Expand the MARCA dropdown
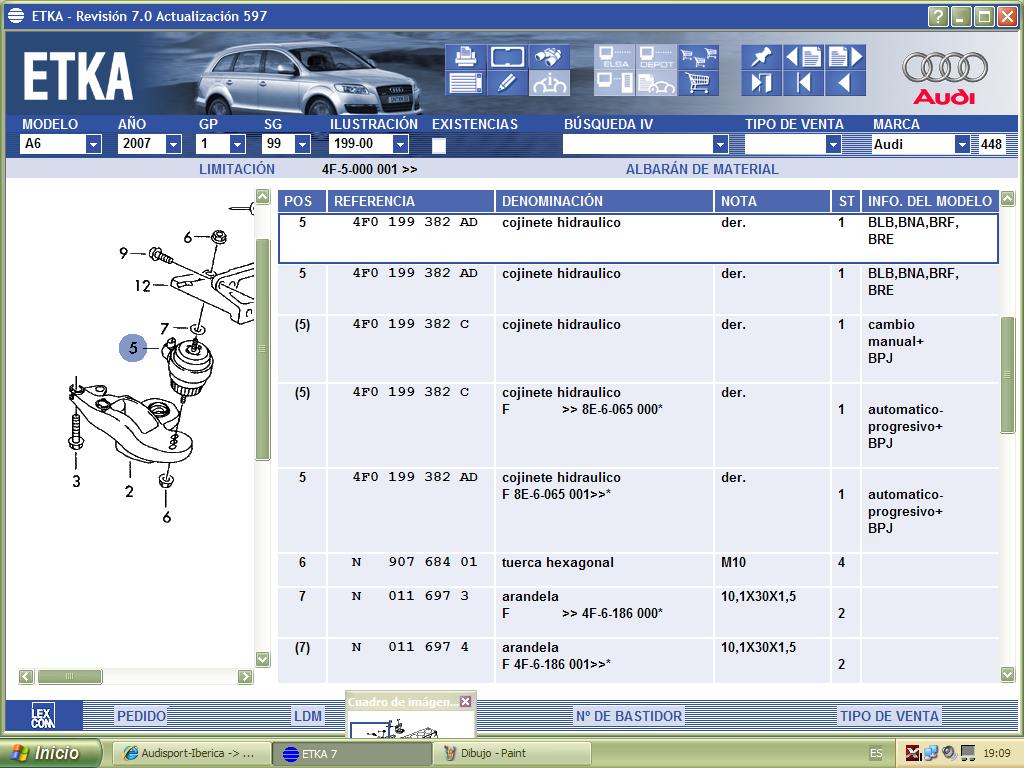The image size is (1024, 768). click(962, 144)
